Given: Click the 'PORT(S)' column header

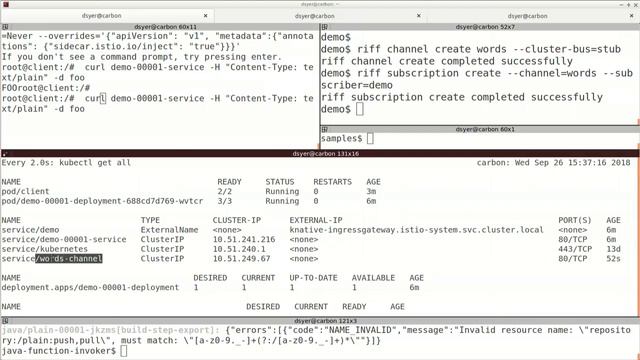Looking at the screenshot, I should pyautogui.click(x=575, y=220).
